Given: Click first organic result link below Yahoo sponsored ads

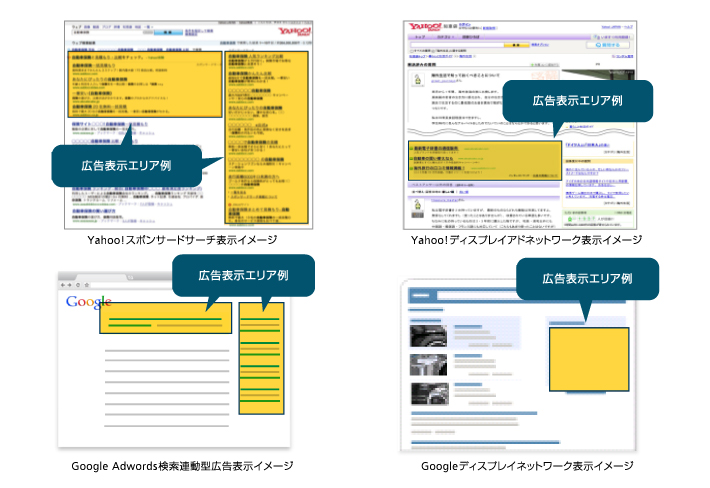Looking at the screenshot, I should click(x=110, y=124).
